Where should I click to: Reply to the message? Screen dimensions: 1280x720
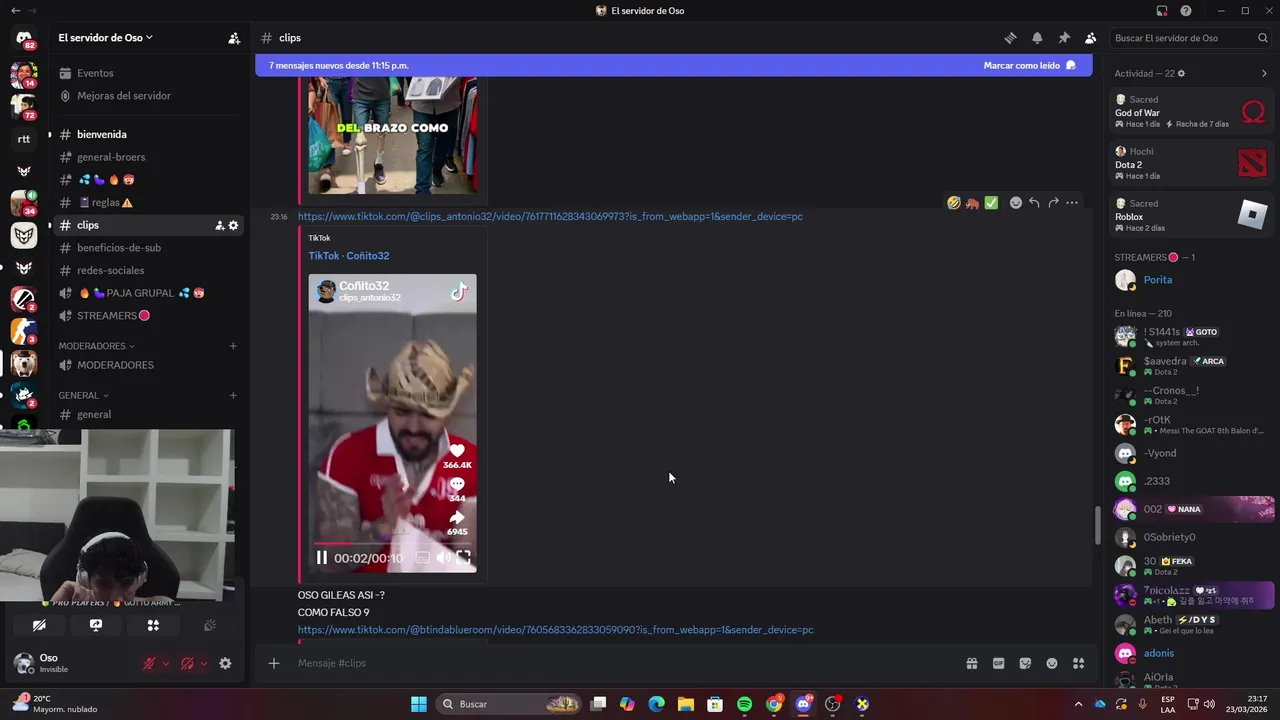(1035, 202)
